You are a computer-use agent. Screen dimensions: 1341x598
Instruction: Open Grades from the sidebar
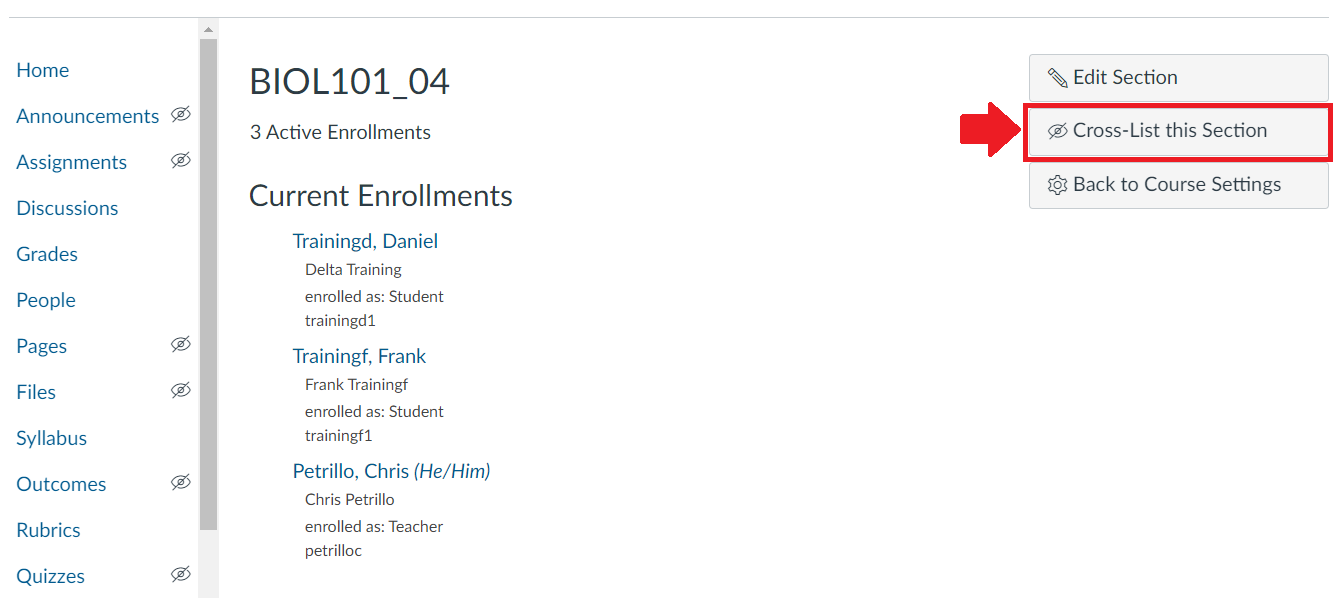[x=46, y=253]
